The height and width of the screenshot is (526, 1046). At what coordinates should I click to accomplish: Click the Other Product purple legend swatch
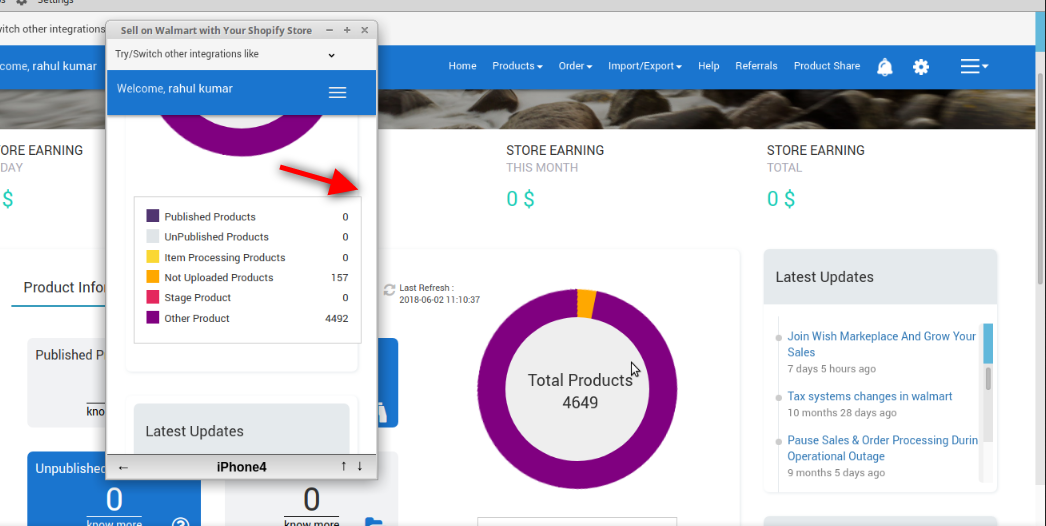(153, 318)
